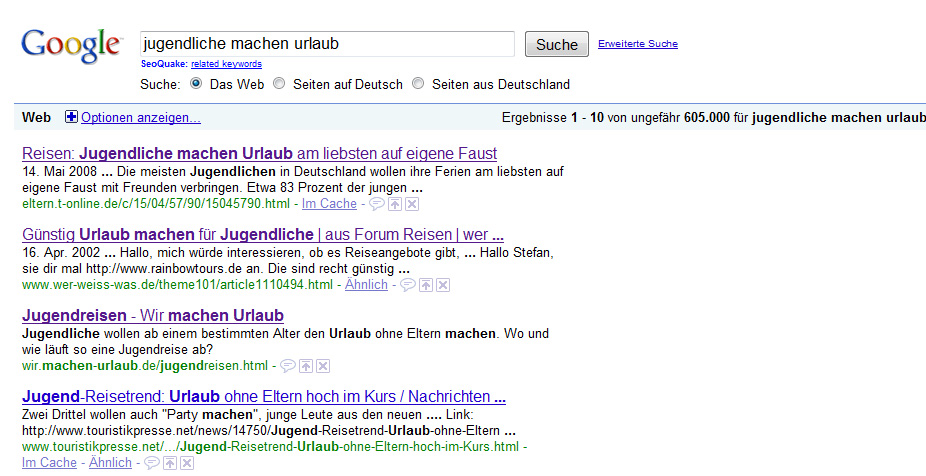Viewport: 926px width, 476px height.
Task: Remove the touristikpresse.net result with X icon
Action: pyautogui.click(x=187, y=462)
